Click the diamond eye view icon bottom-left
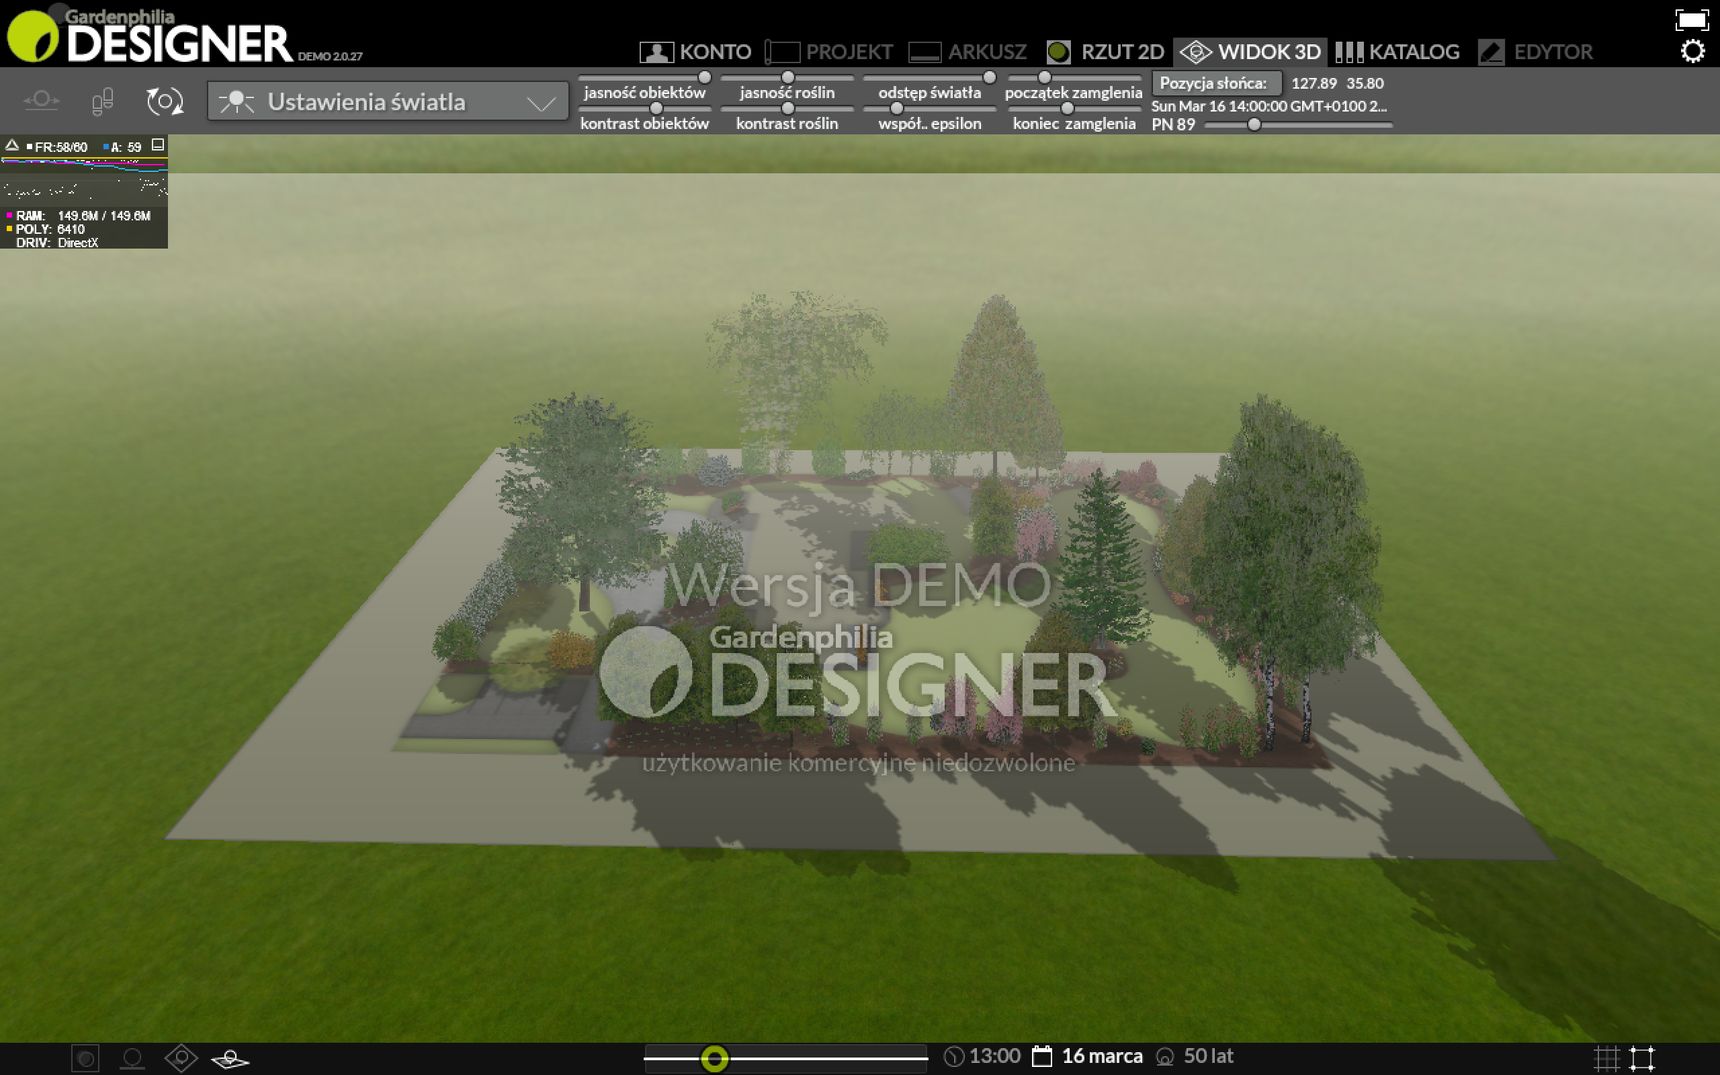The height and width of the screenshot is (1075, 1720). 181,1057
